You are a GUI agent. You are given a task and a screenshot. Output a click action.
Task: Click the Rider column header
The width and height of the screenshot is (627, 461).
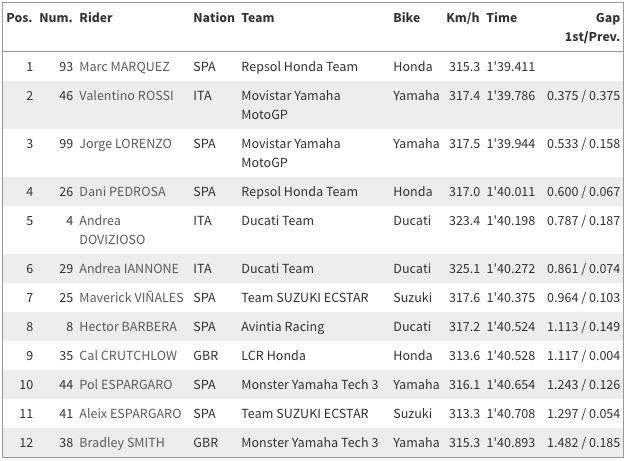pos(96,18)
